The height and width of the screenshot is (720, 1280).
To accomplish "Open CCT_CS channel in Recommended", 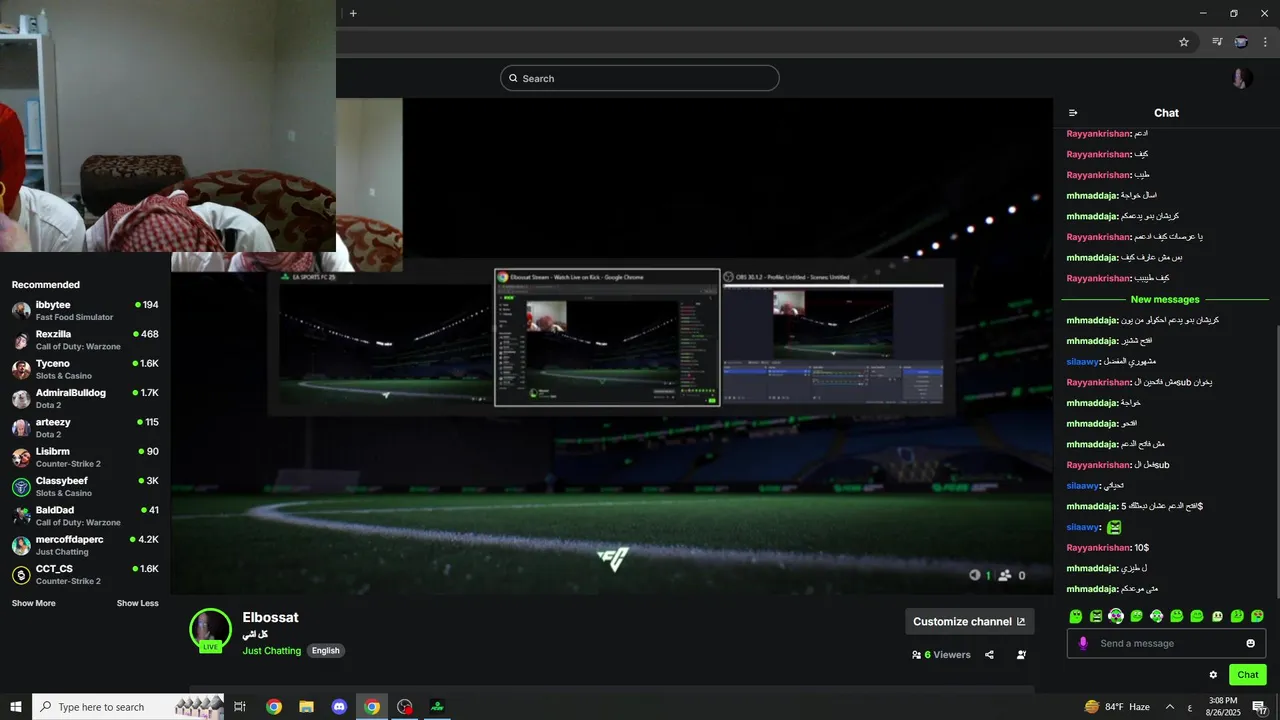I will pyautogui.click(x=85, y=574).
